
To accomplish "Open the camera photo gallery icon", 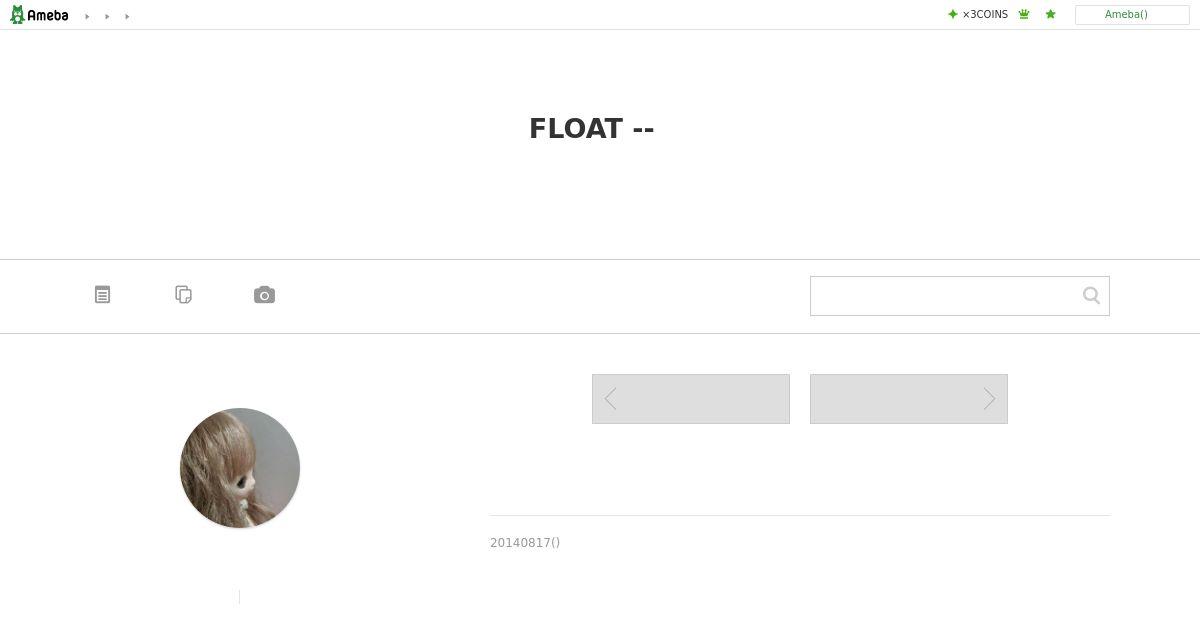I will pyautogui.click(x=264, y=295).
